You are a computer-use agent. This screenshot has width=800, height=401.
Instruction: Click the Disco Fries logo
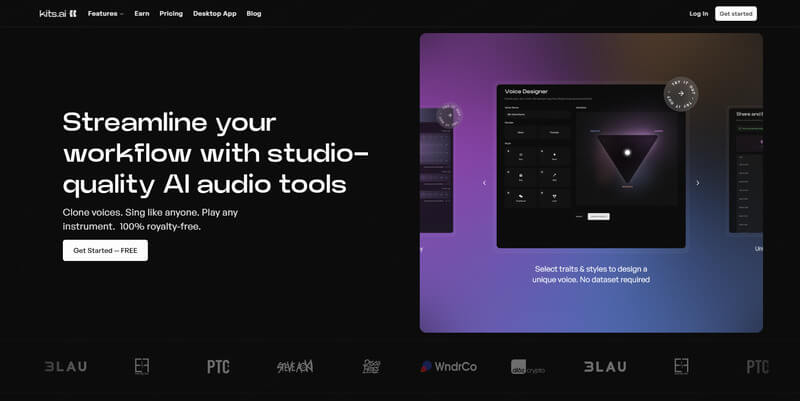click(371, 366)
